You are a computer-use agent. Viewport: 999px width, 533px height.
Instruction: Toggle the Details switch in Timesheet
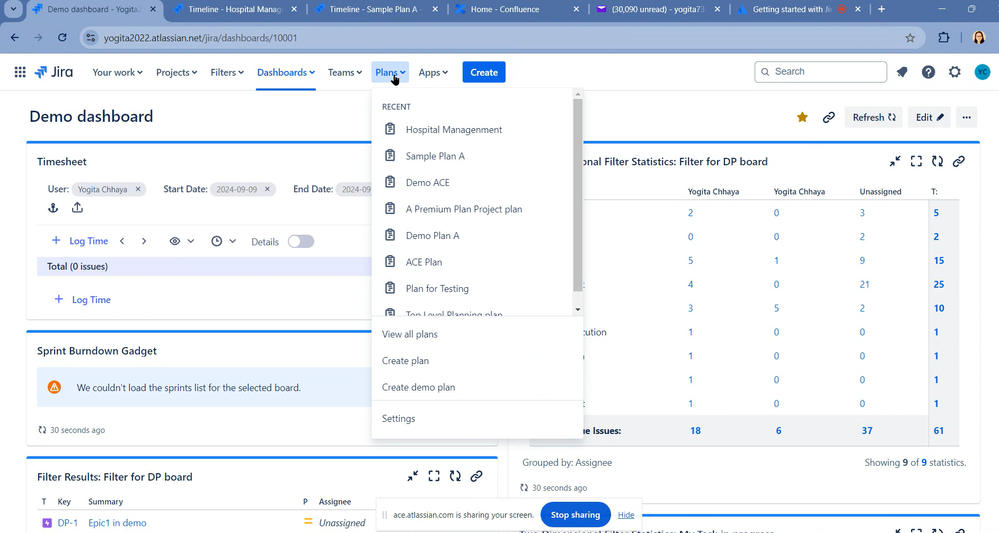(301, 241)
